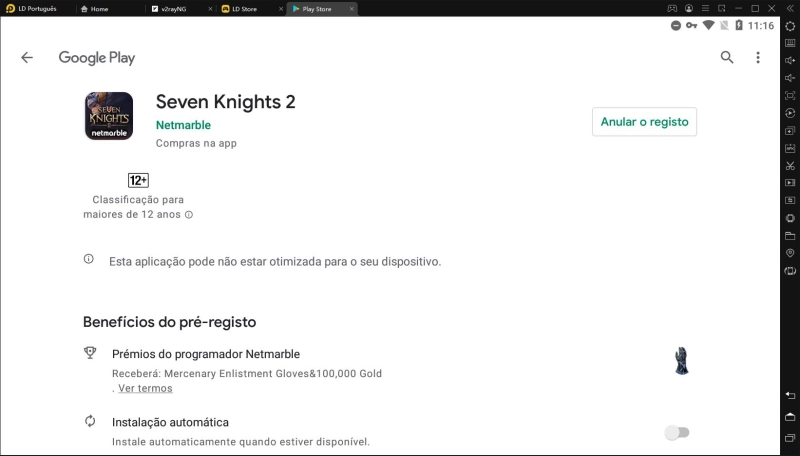Viewport: 800px width, 456px height.
Task: Open the Ver termos link
Action: tap(145, 388)
